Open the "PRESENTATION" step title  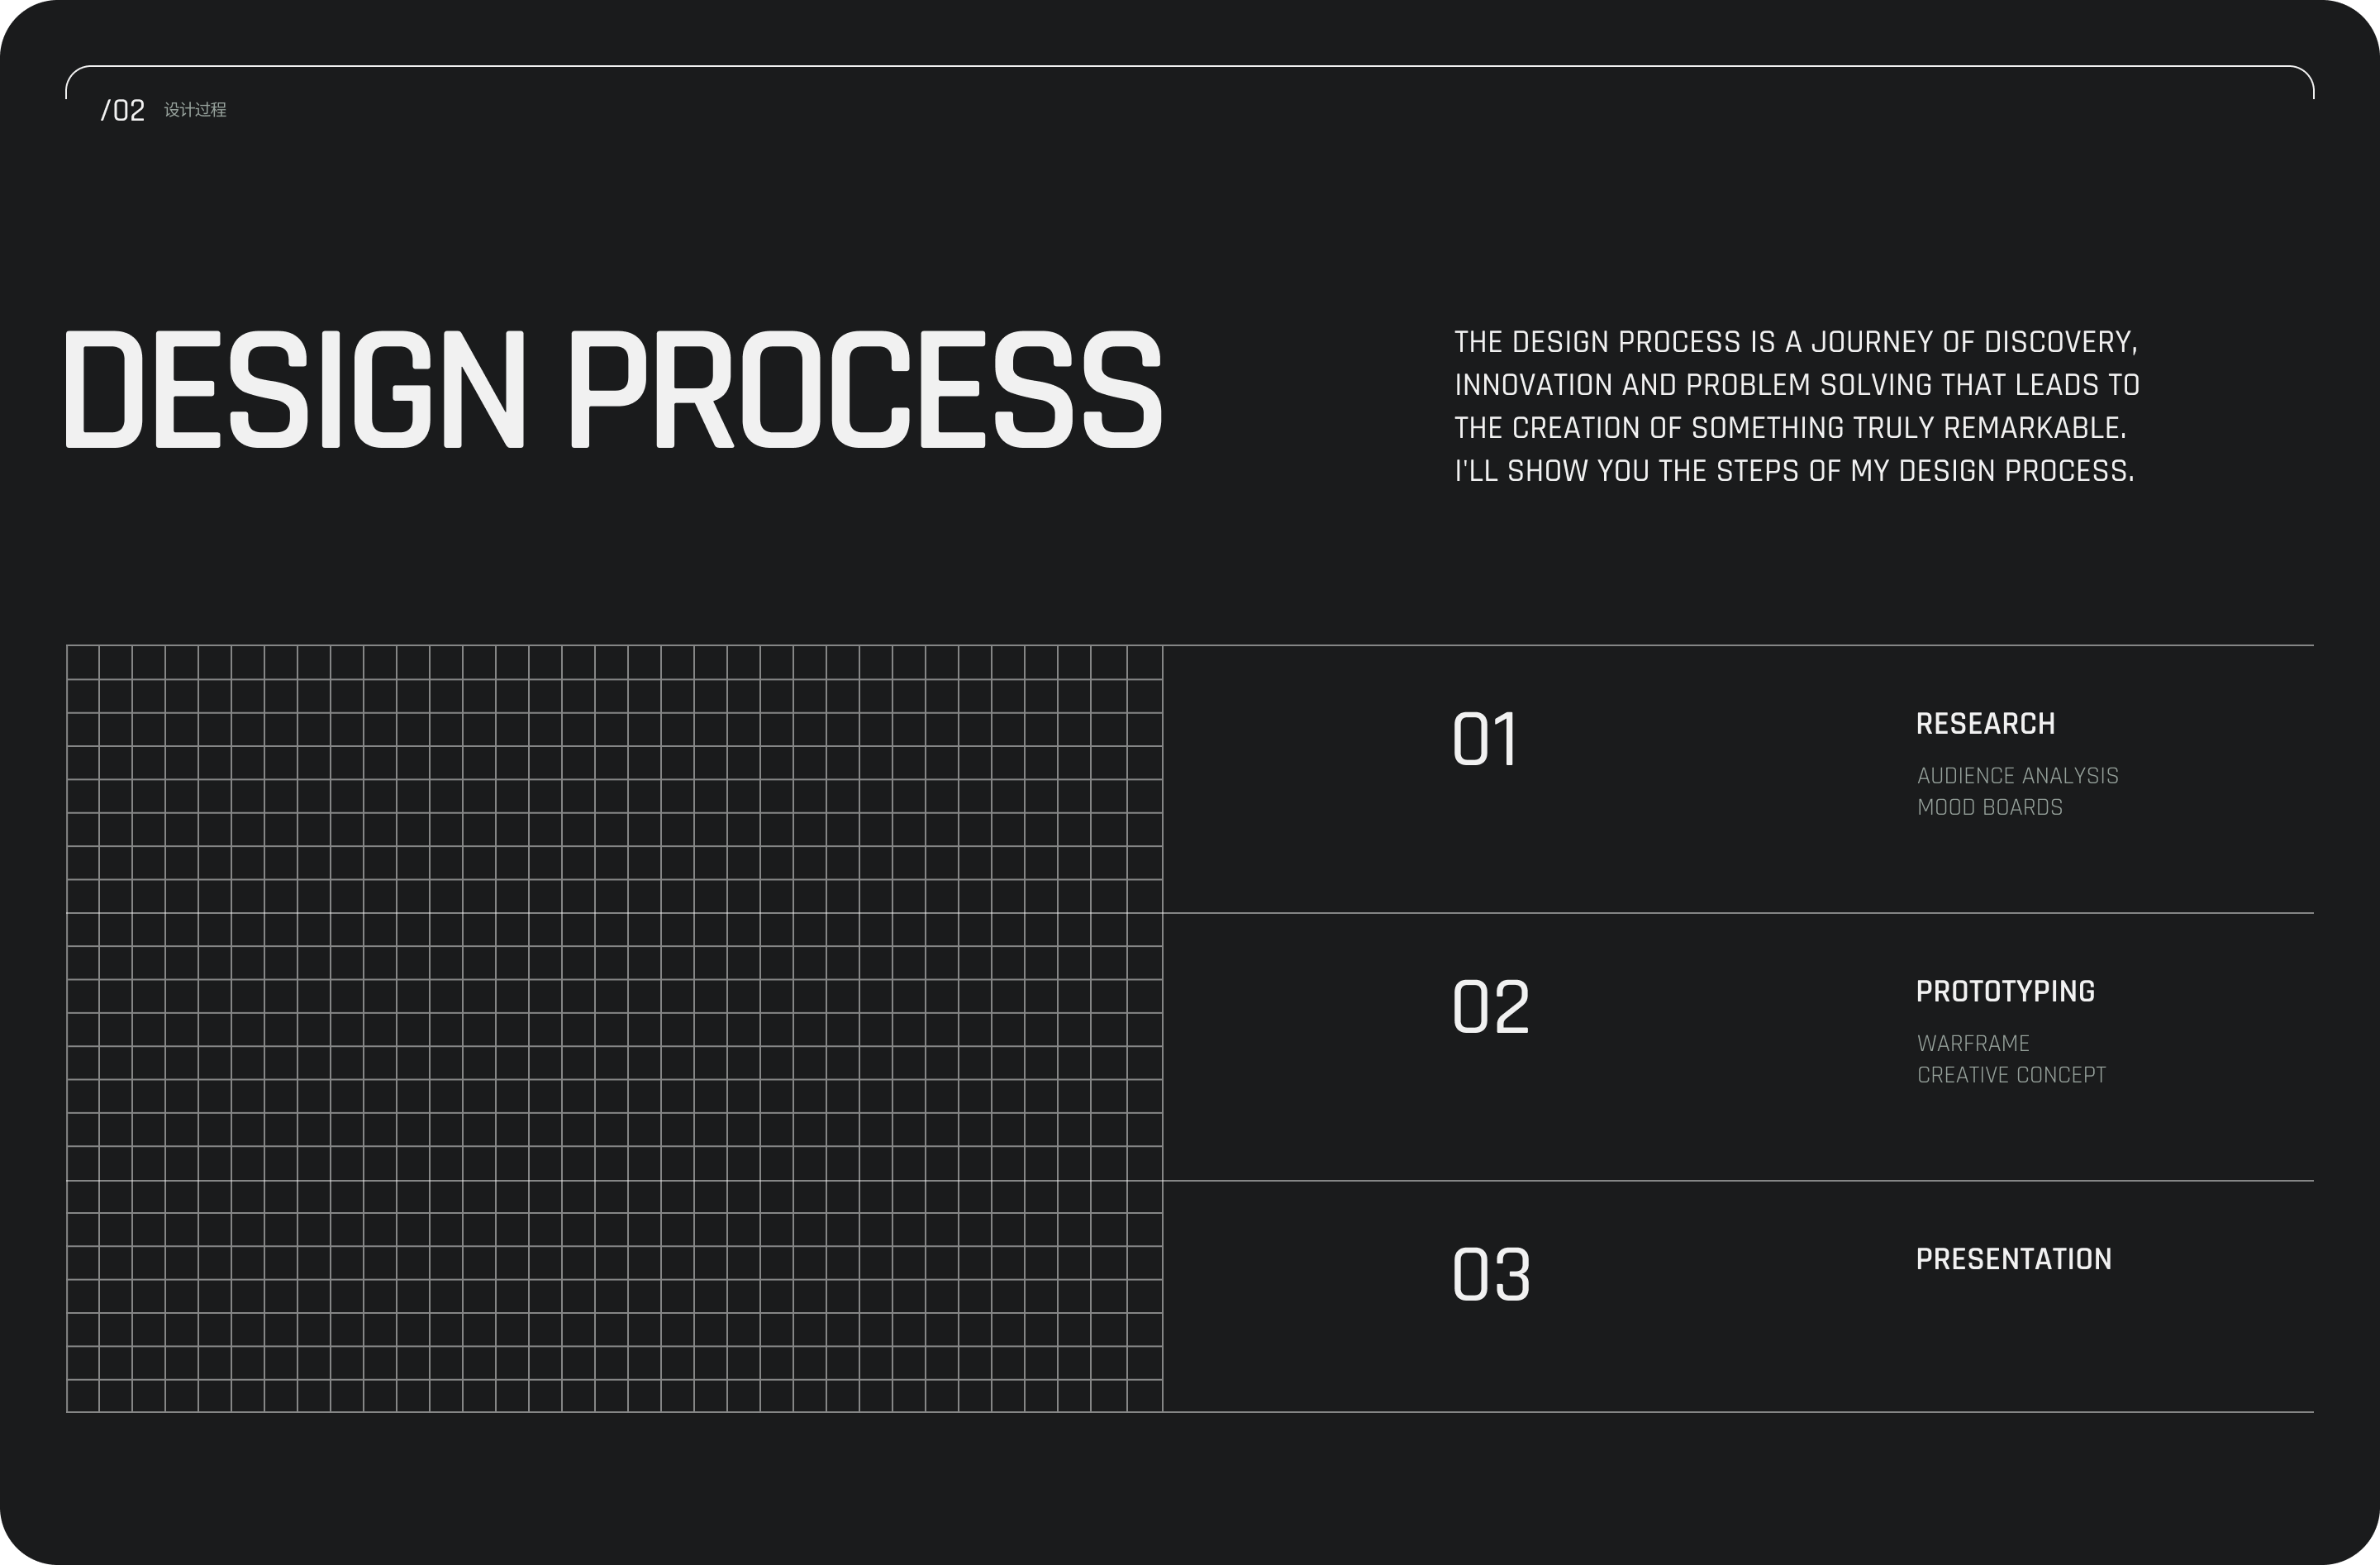click(x=2013, y=1259)
